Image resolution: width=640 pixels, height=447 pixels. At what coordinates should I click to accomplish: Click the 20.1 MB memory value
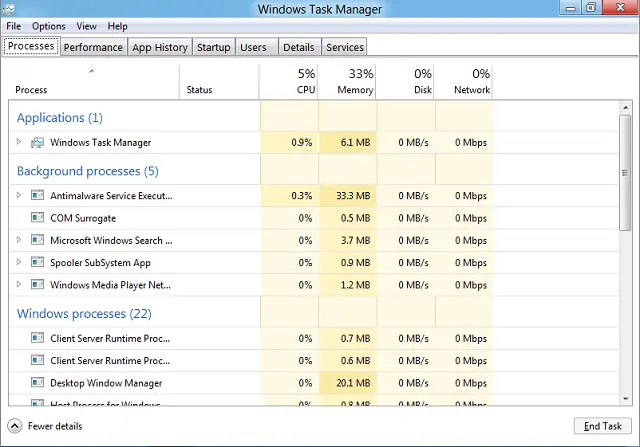click(353, 383)
